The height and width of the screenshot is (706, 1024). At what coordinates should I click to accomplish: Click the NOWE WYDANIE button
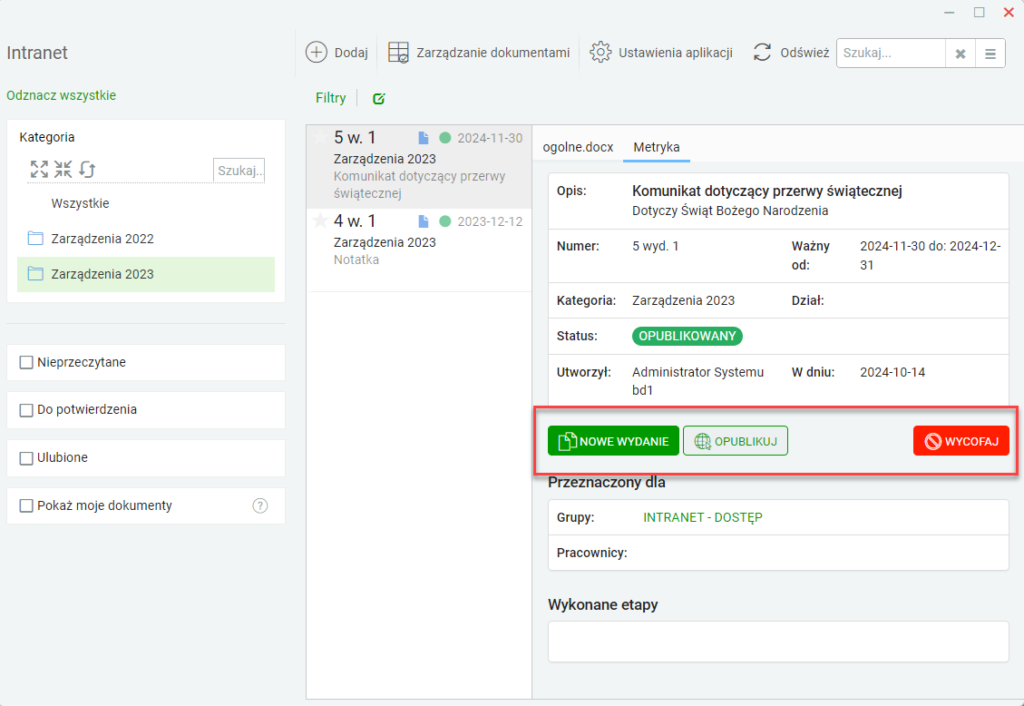[x=613, y=441]
